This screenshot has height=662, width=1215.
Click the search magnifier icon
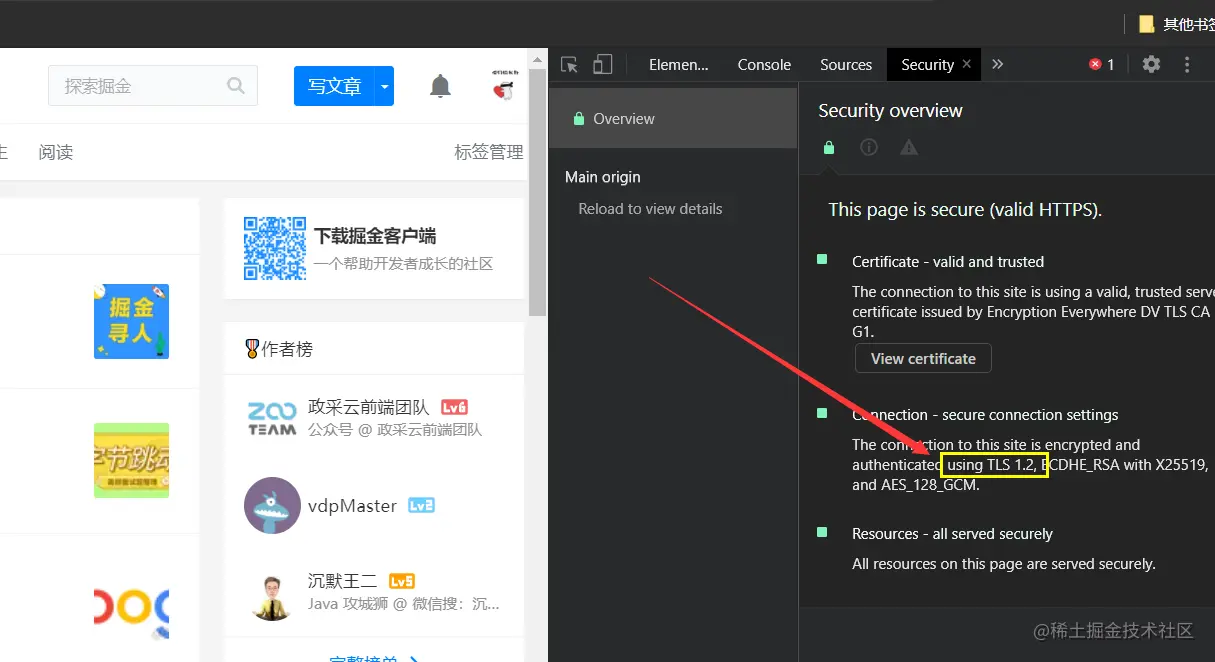coord(236,86)
